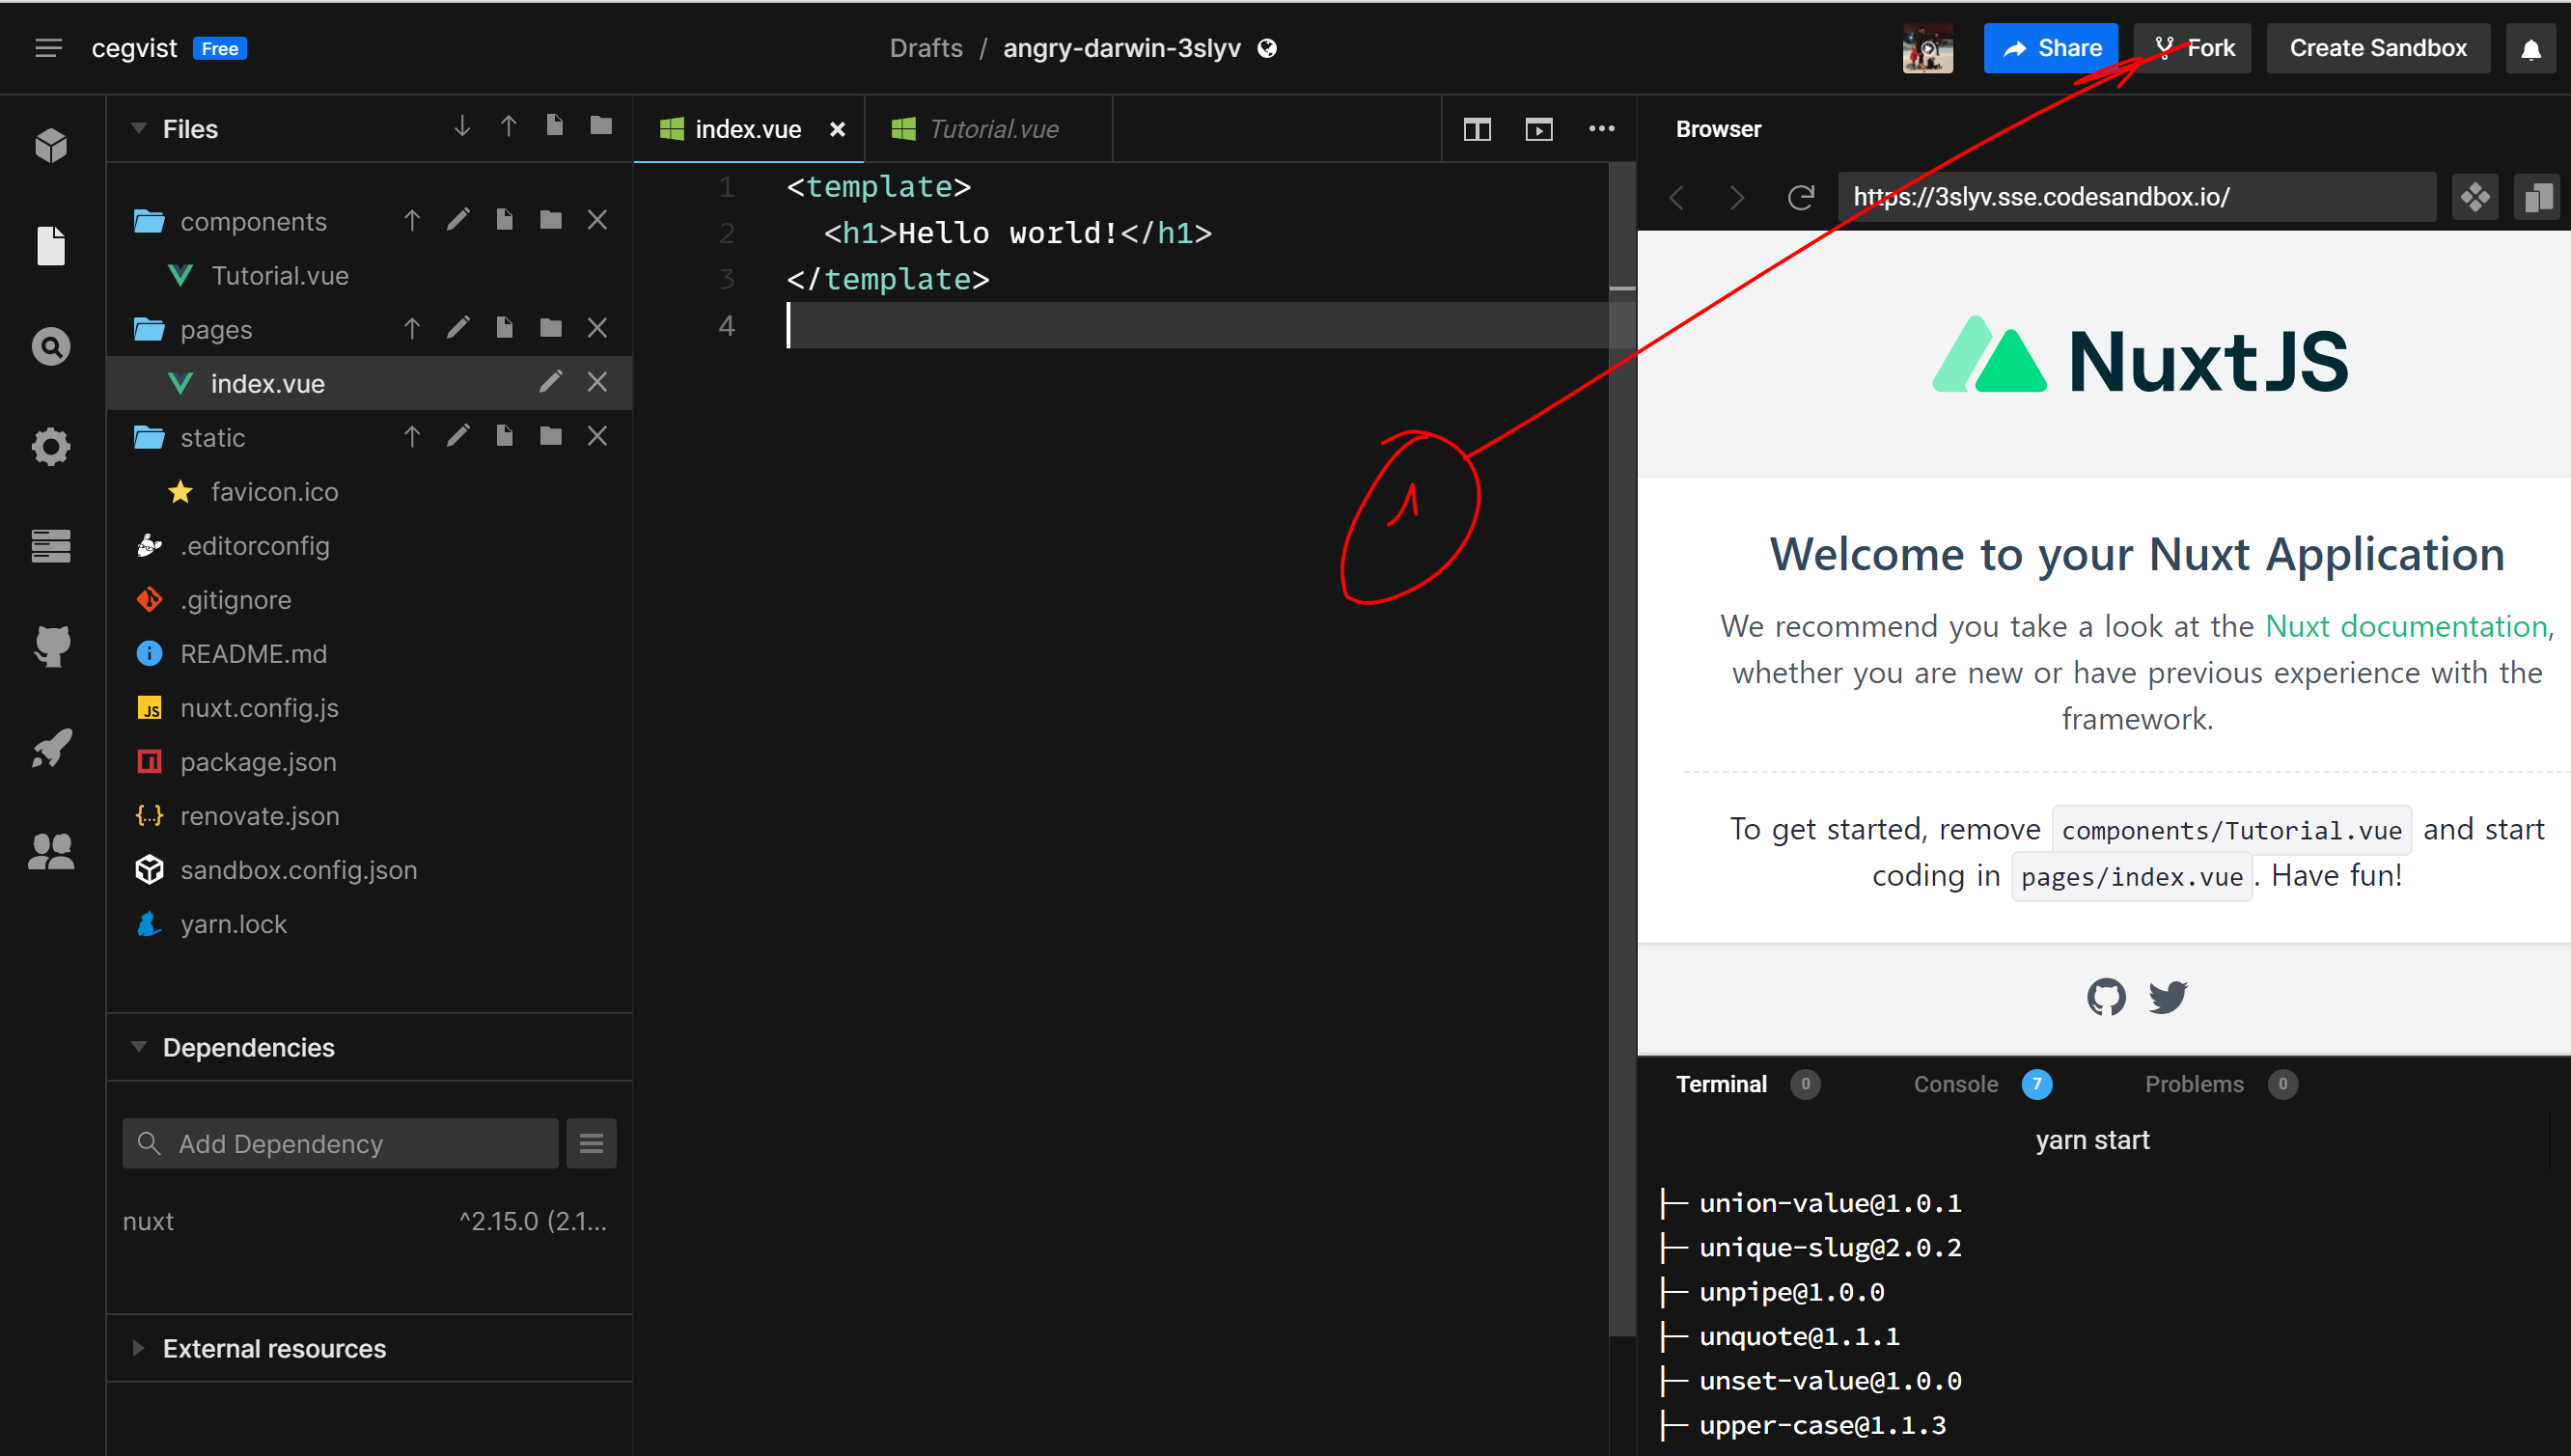Split the editor with the layout icon
The image size is (2571, 1456).
click(x=1477, y=129)
